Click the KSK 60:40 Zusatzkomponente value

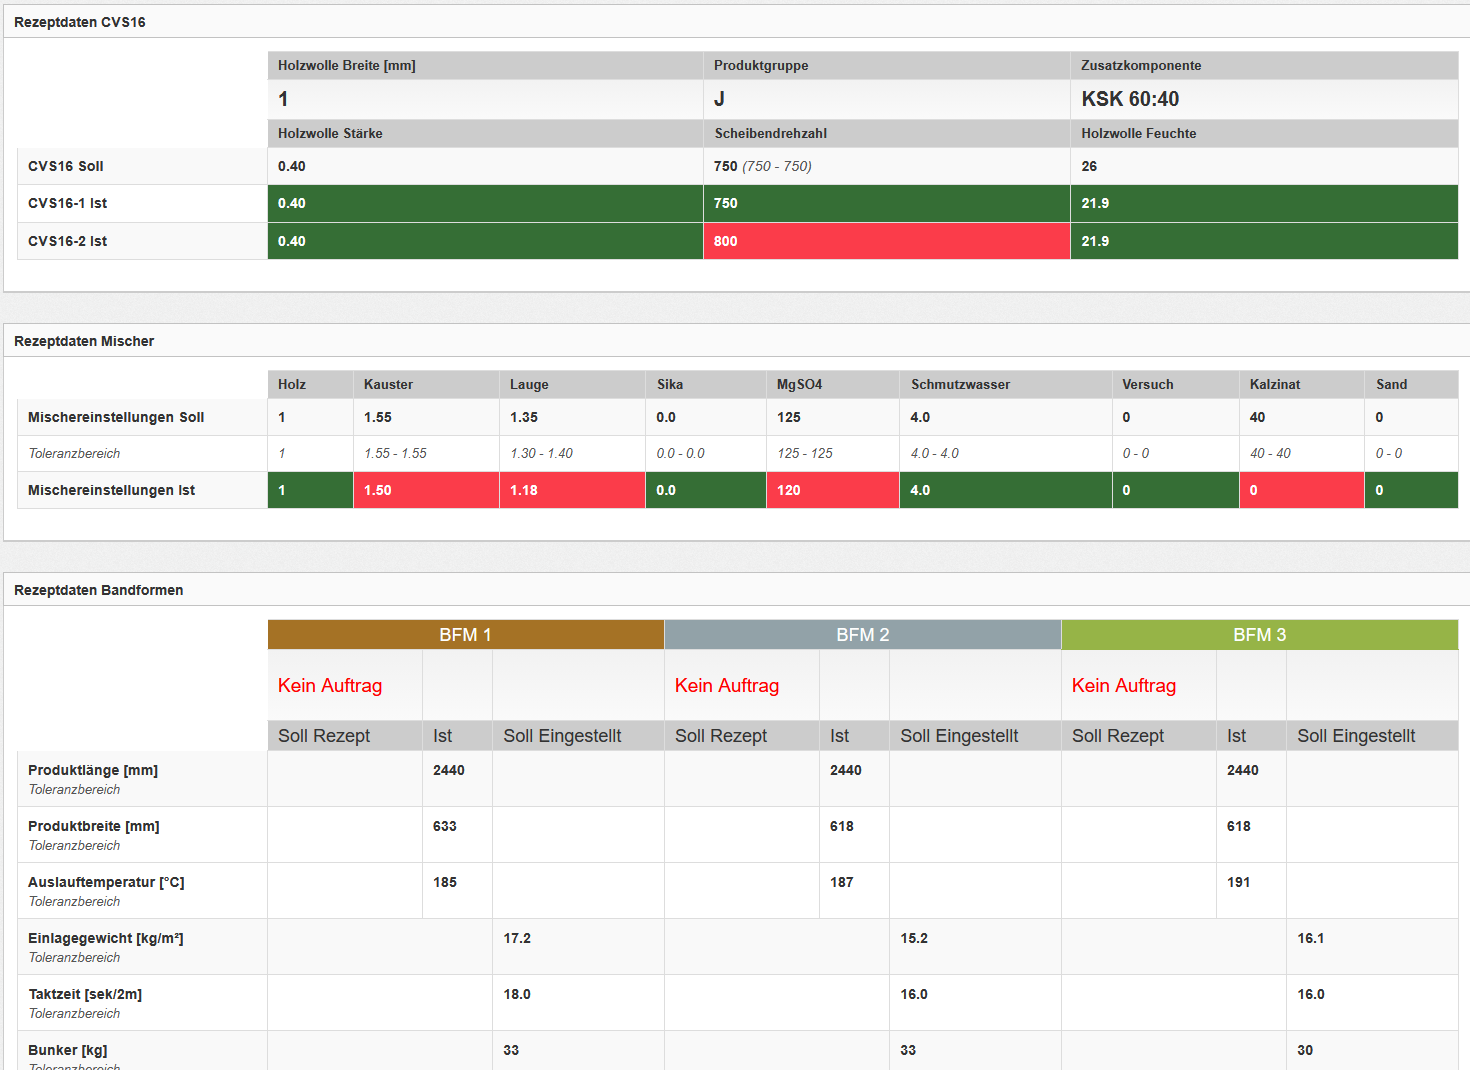(1130, 99)
